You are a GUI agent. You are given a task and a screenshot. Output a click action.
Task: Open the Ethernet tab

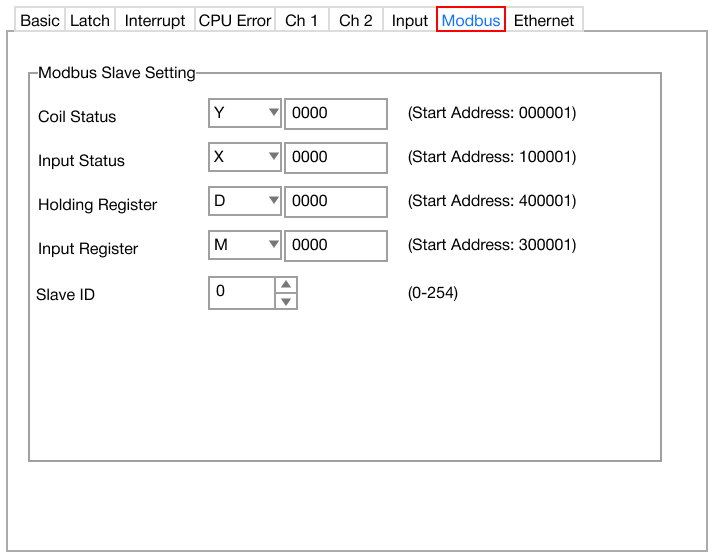(x=544, y=20)
